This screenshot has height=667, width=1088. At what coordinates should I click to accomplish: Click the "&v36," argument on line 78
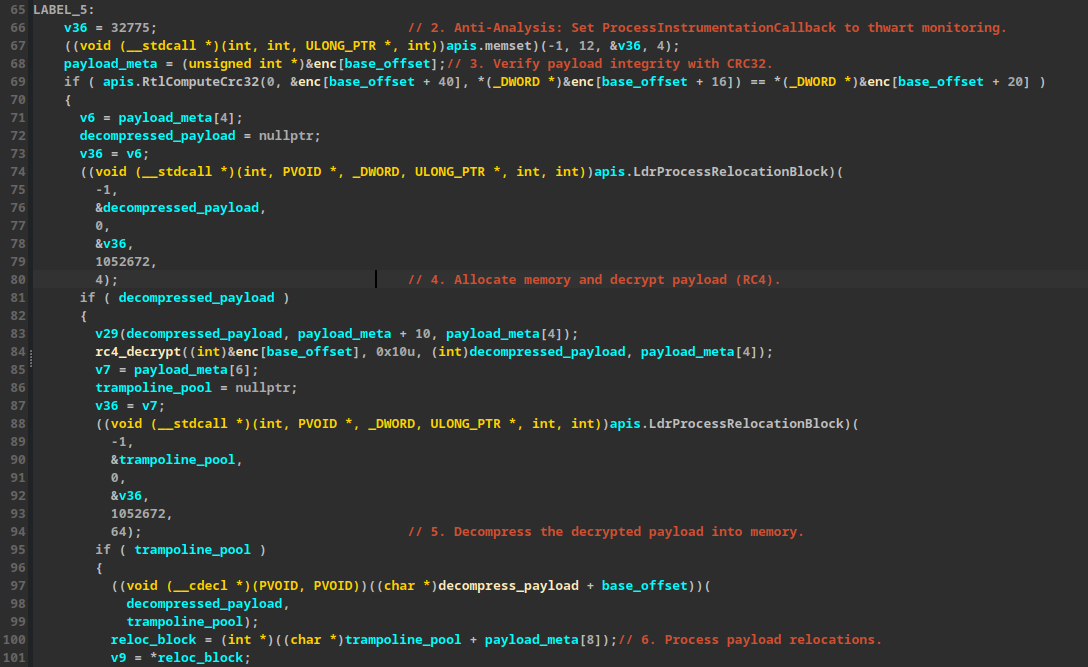[114, 244]
